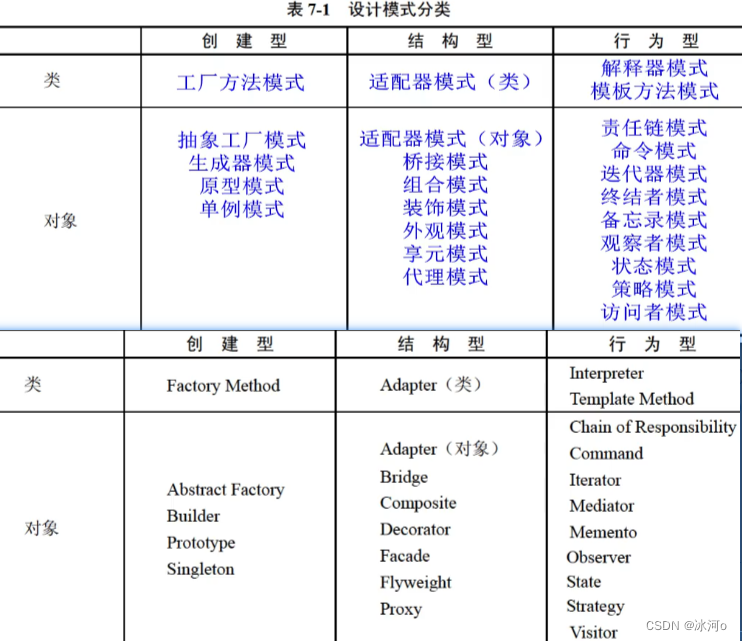This screenshot has width=742, height=641.
Task: Click the cell 适配器模式（类）
Action: (x=450, y=82)
